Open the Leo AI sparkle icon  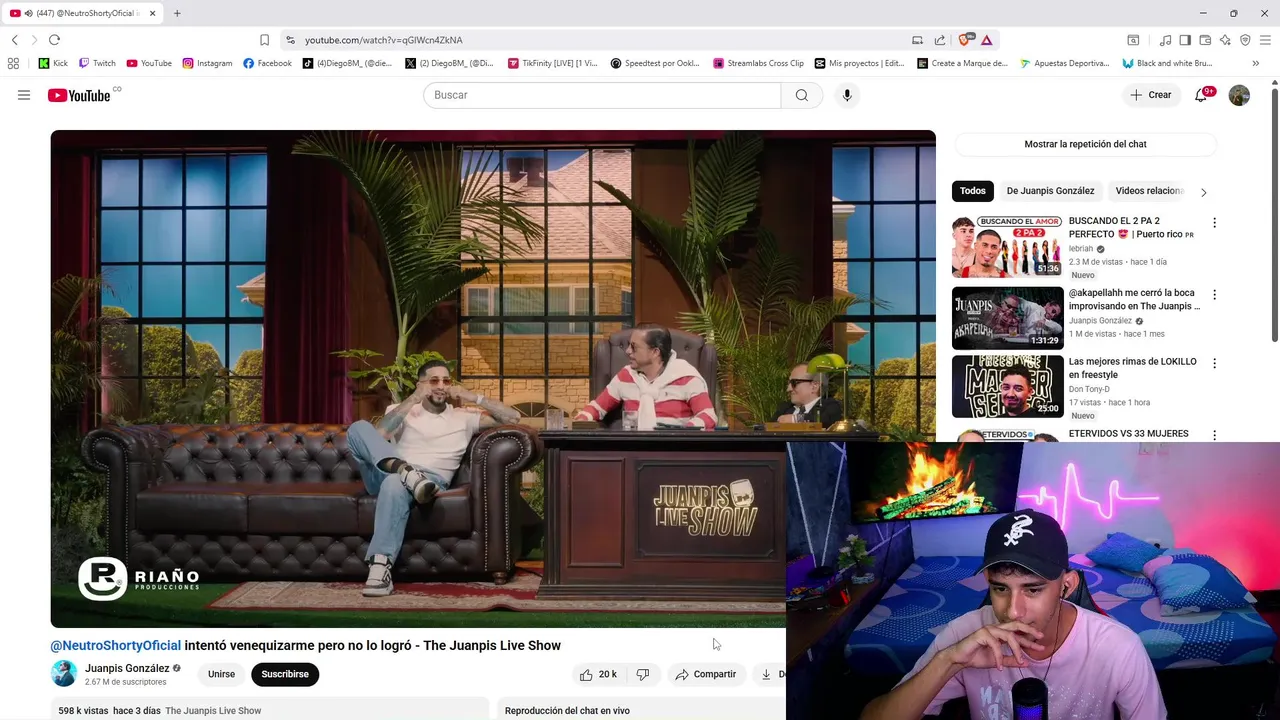click(x=1225, y=40)
